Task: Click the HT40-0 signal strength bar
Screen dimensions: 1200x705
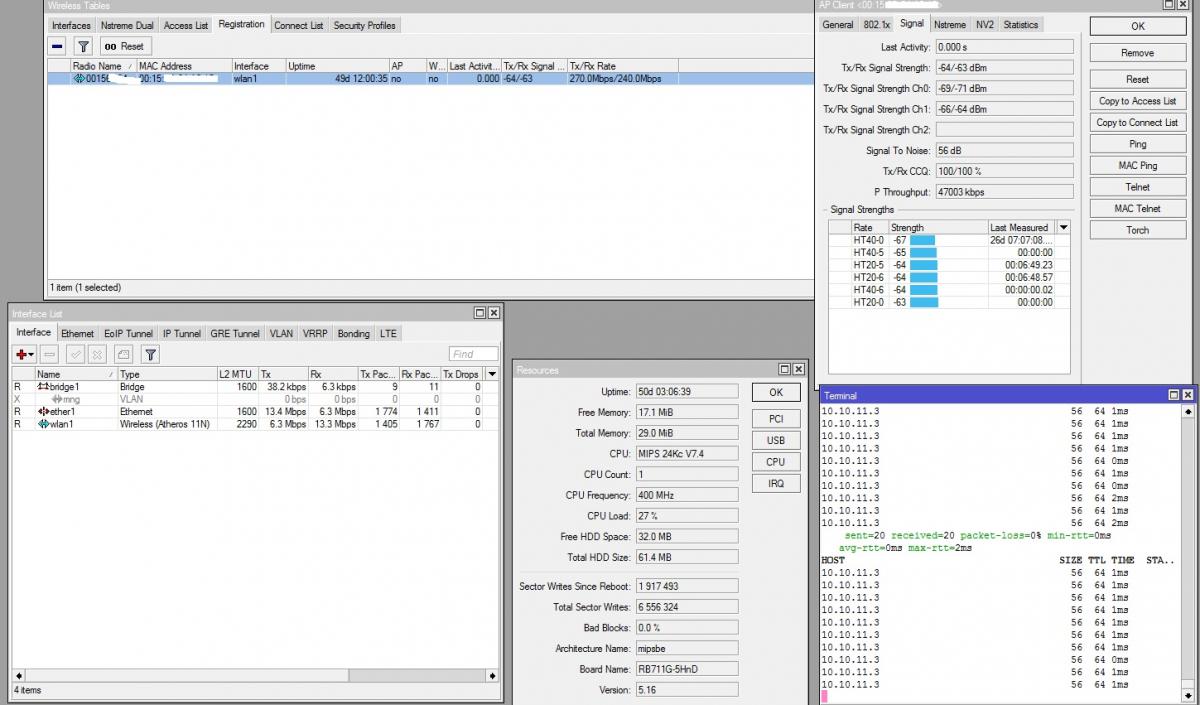Action: pos(922,241)
